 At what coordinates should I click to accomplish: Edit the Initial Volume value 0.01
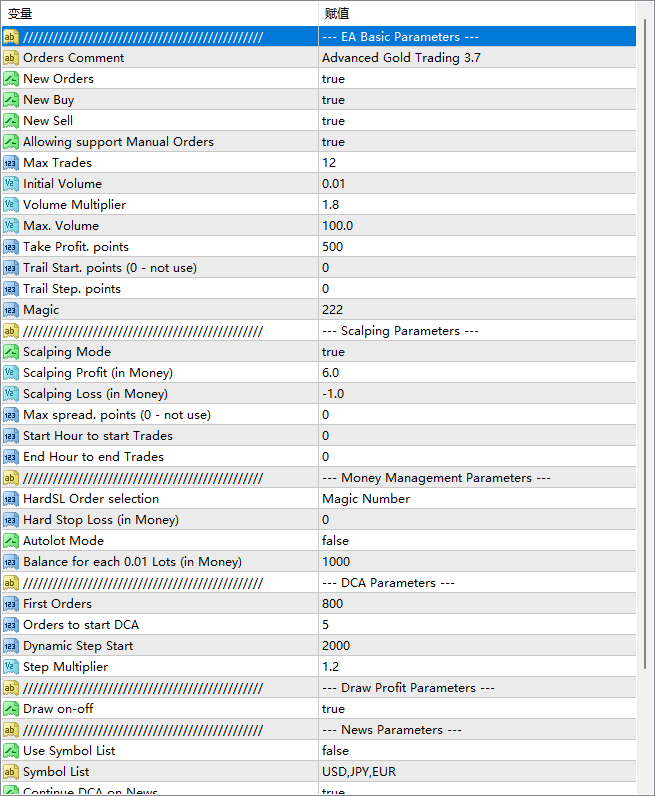coord(477,184)
